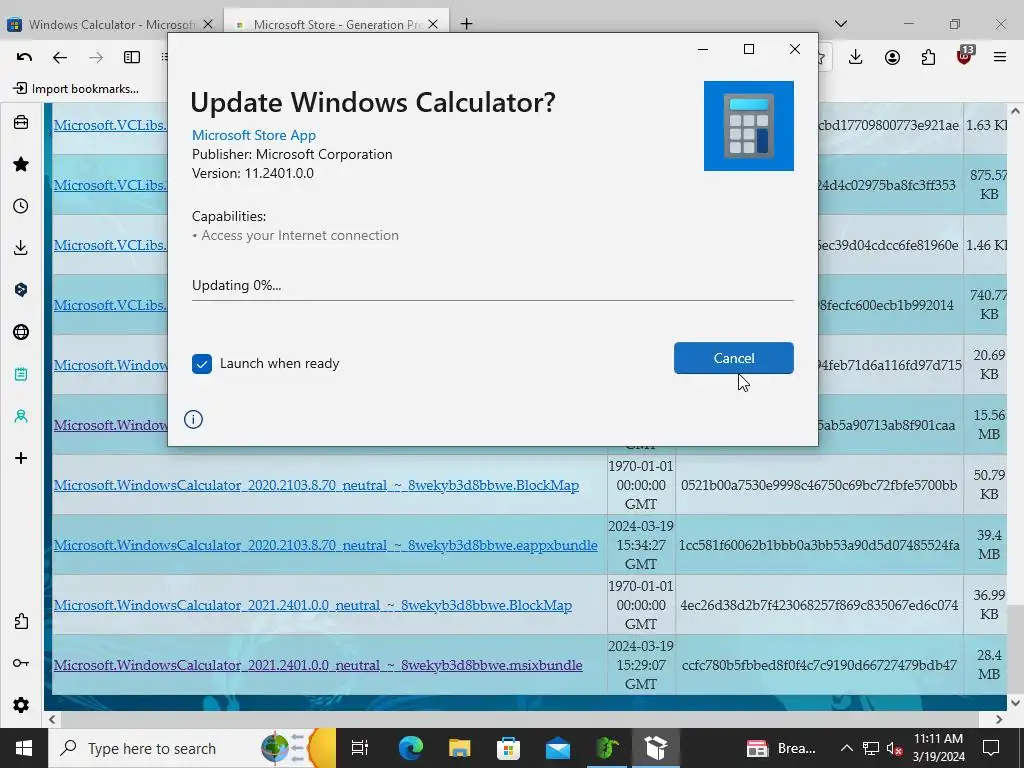Open the Downloads sidebar panel icon
Image resolution: width=1024 pixels, height=768 pixels.
coord(21,248)
